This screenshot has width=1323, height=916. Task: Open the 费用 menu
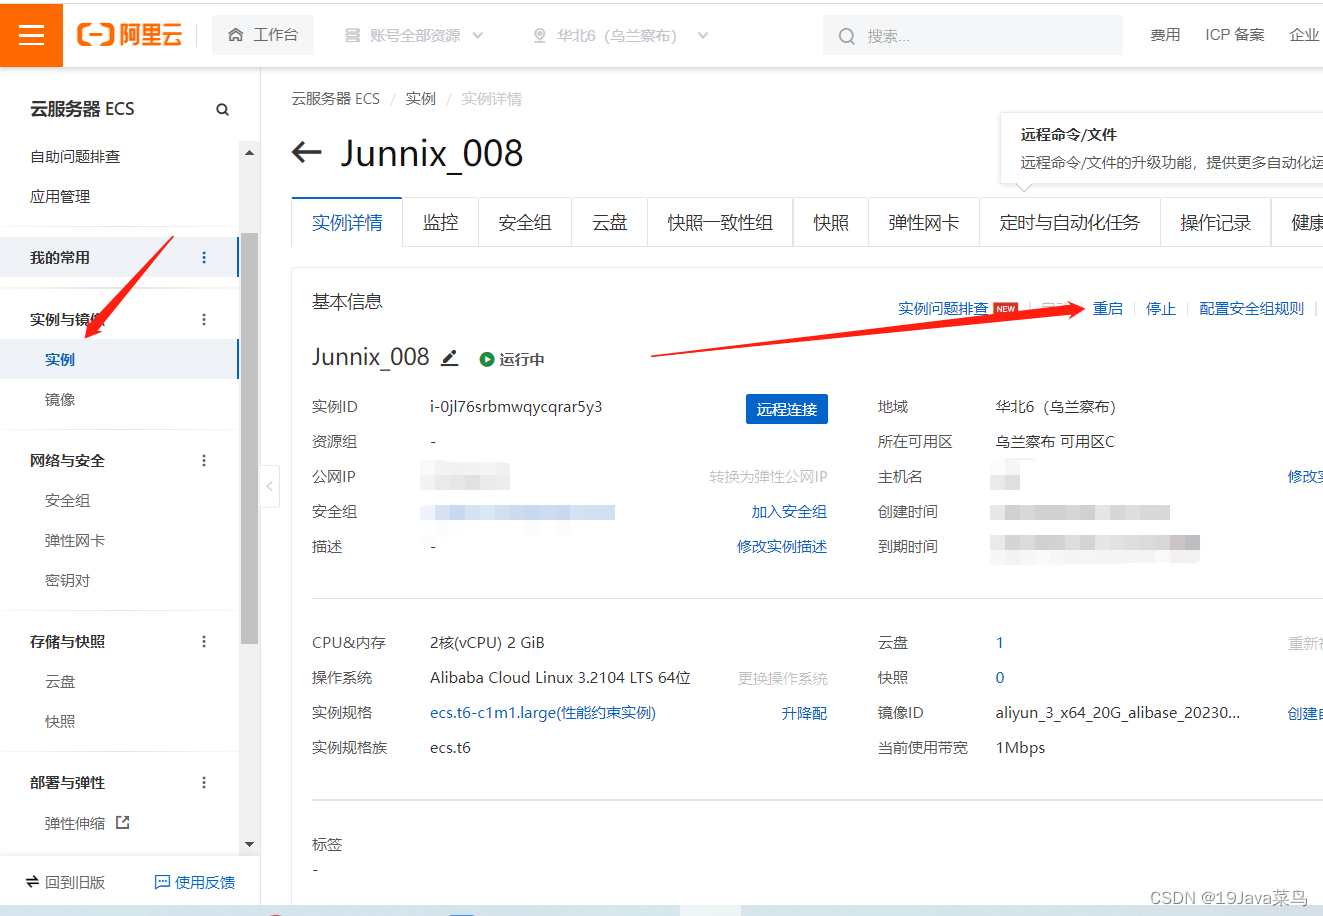tap(1165, 35)
